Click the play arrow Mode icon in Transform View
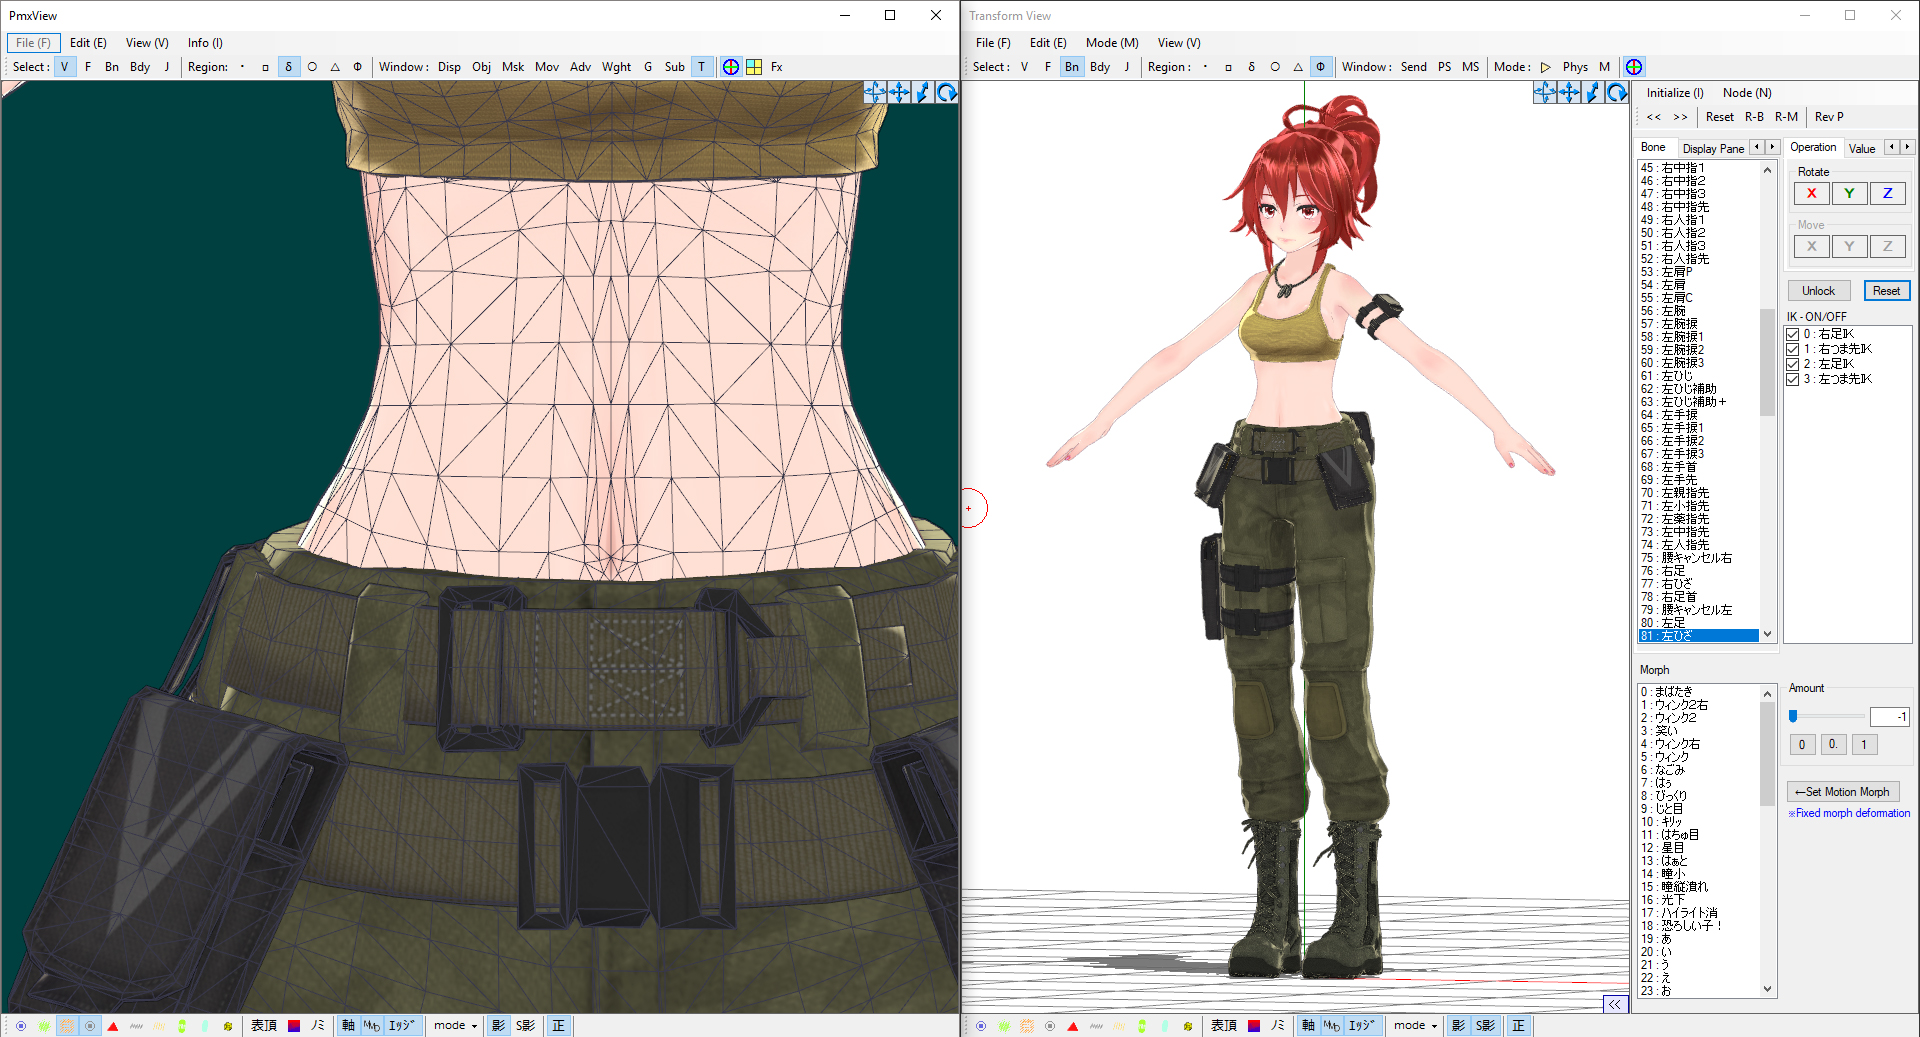This screenshot has height=1037, width=1920. [1546, 67]
